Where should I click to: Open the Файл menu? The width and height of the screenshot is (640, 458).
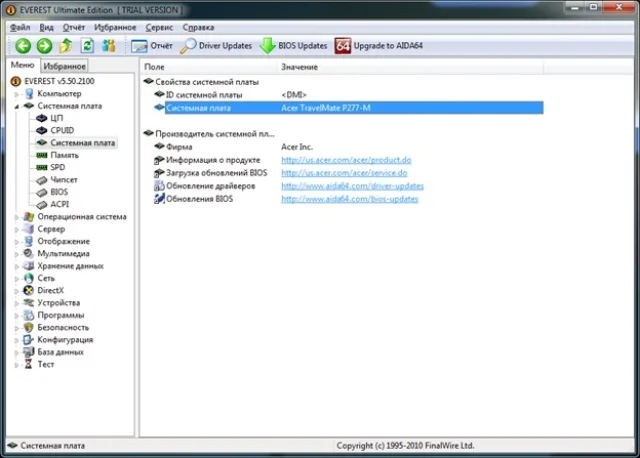click(x=20, y=27)
